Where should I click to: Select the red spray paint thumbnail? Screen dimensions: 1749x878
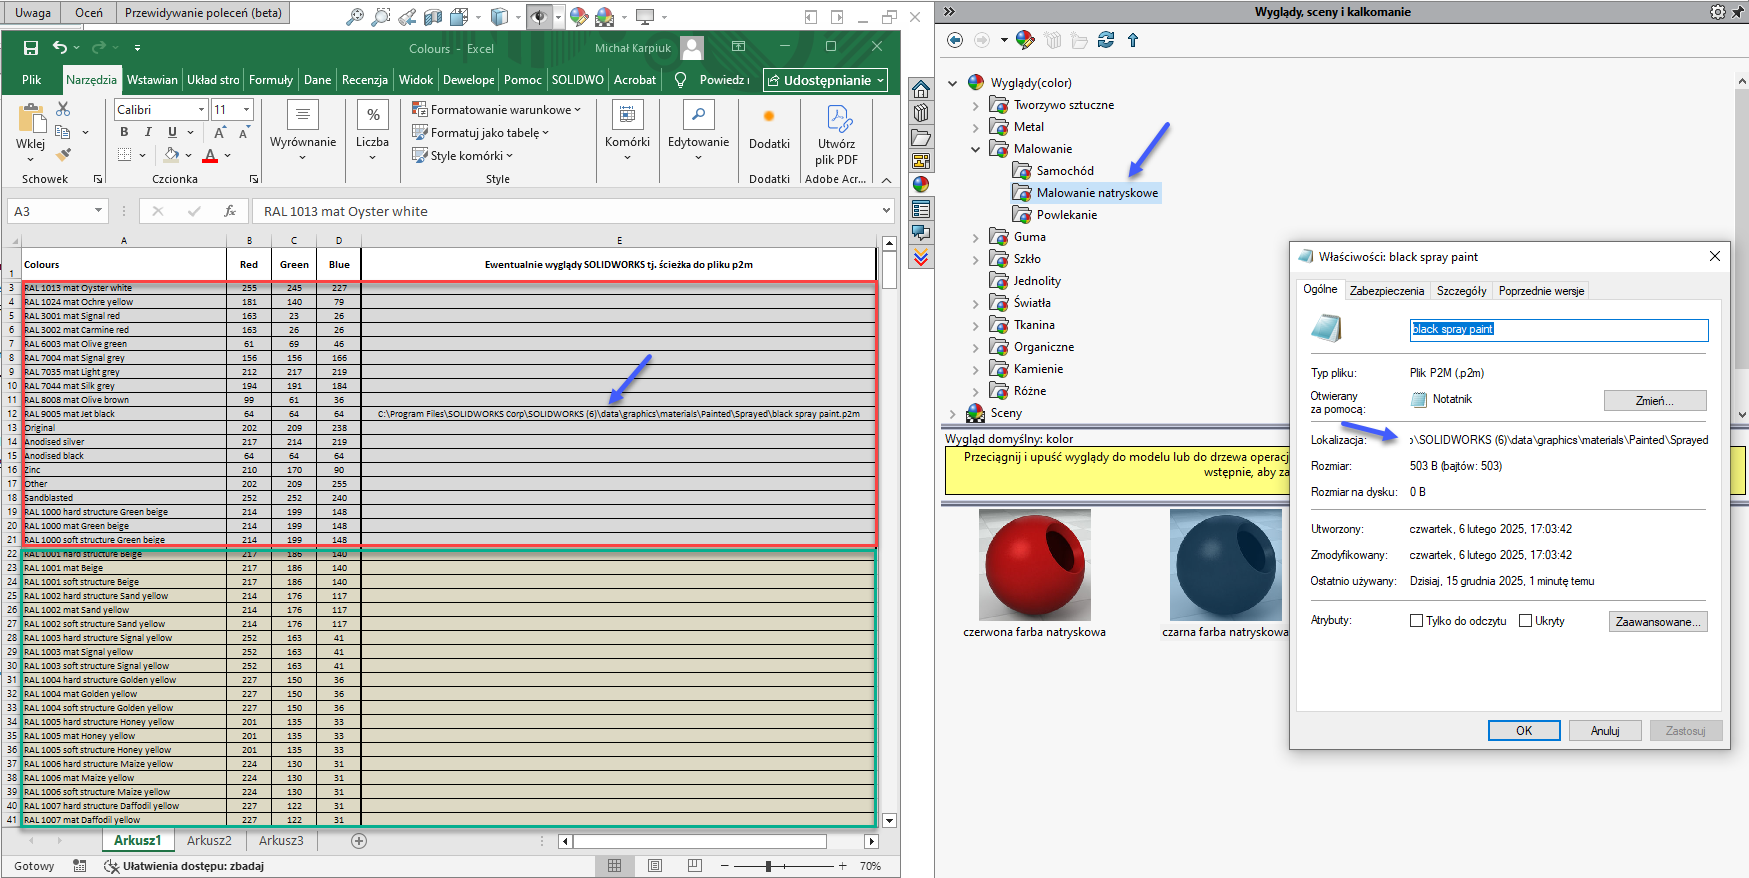pyautogui.click(x=1034, y=565)
